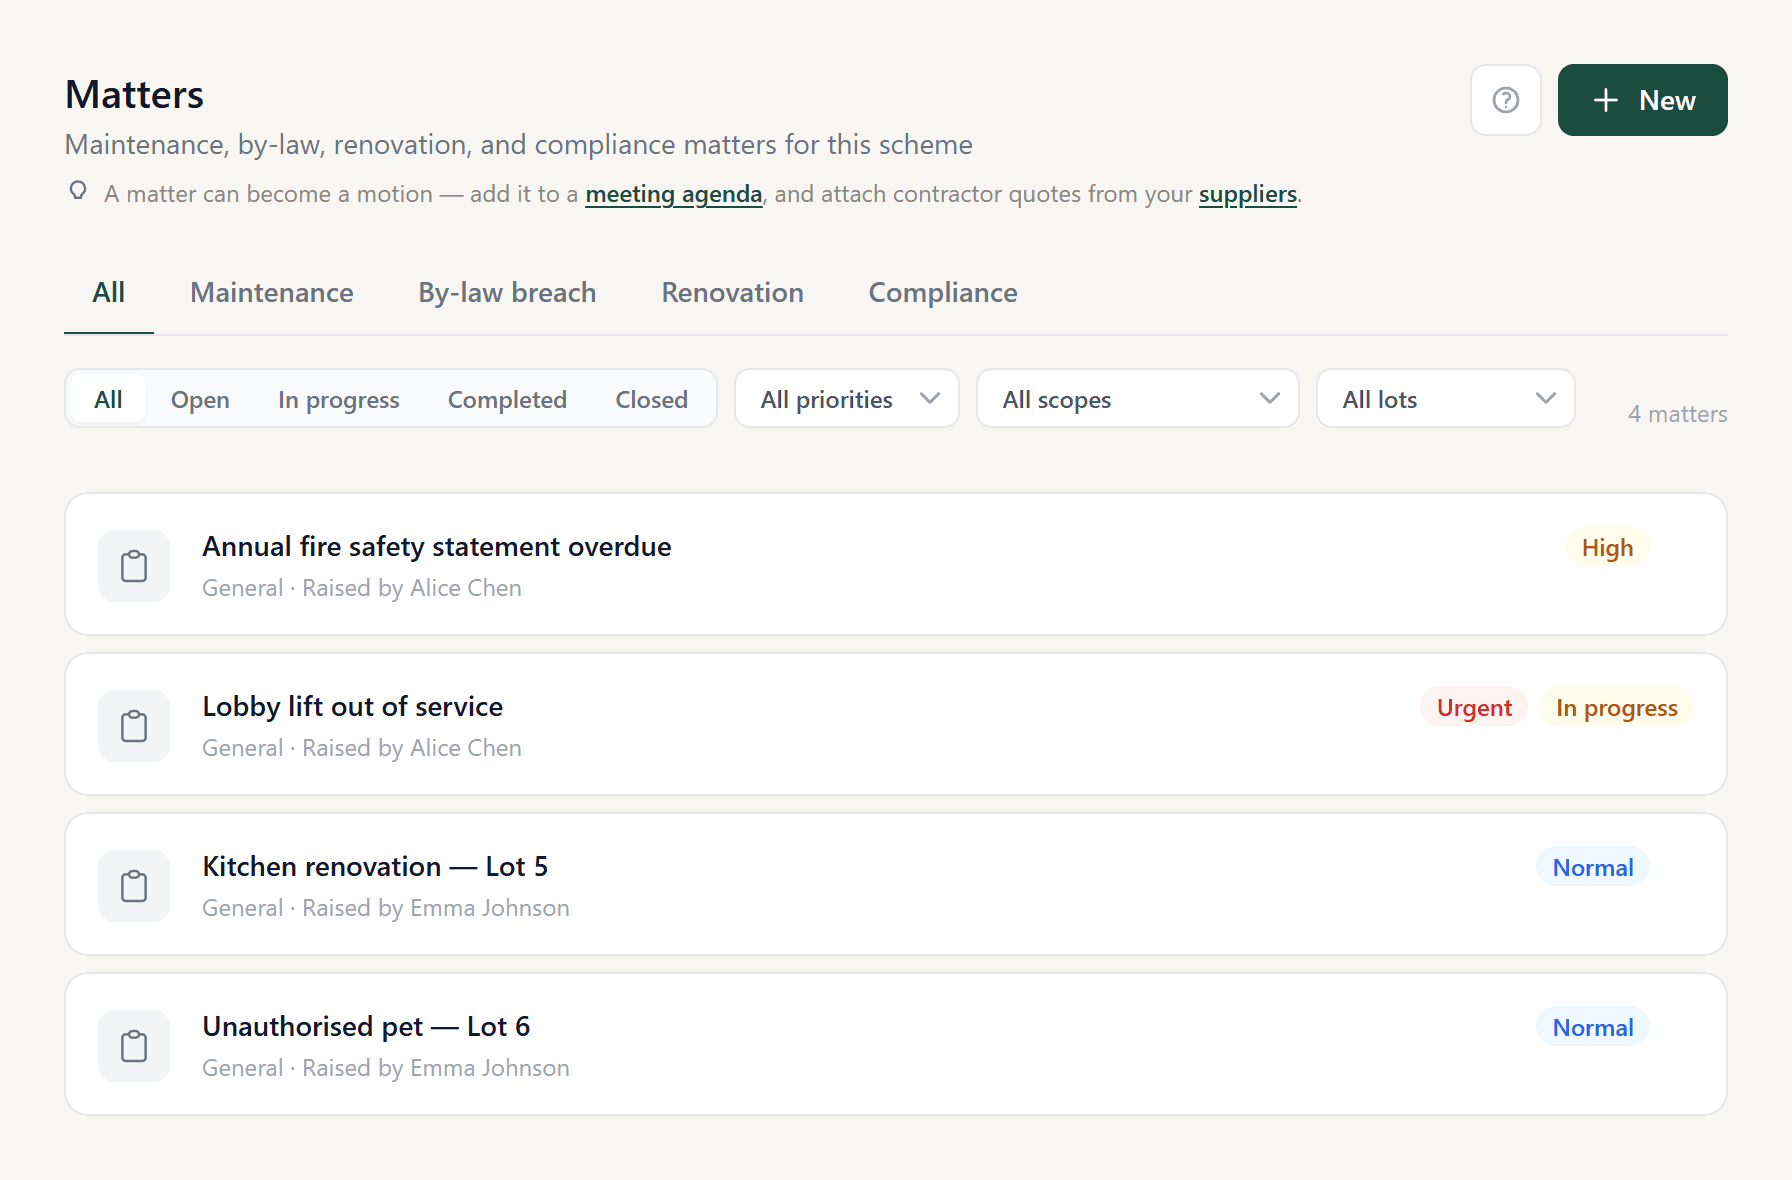Filter matters by Closed status
The image size is (1792, 1180).
pos(651,399)
